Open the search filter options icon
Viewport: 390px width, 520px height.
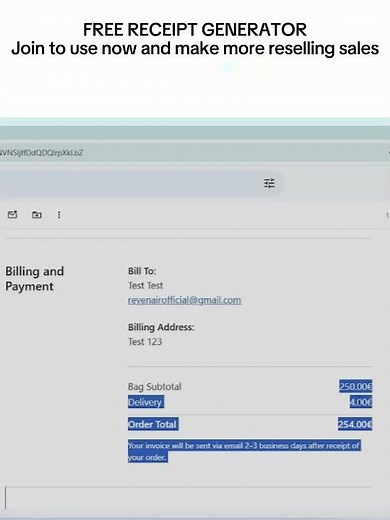pyautogui.click(x=269, y=183)
